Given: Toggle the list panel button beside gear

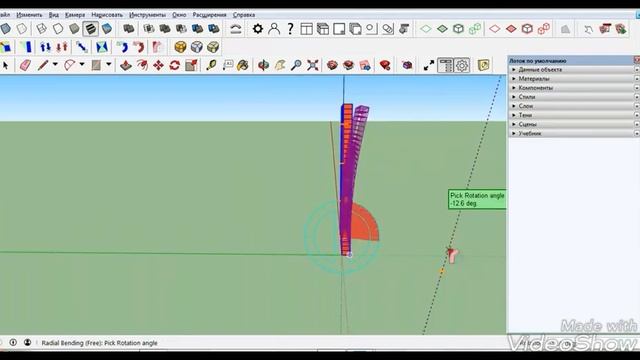Looking at the screenshot, I should [445, 65].
